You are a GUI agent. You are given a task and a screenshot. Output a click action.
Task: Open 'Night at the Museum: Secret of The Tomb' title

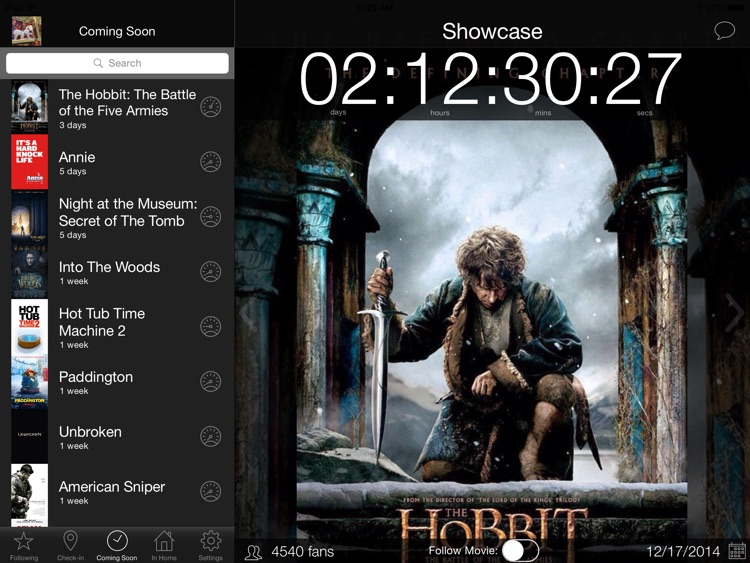[128, 212]
